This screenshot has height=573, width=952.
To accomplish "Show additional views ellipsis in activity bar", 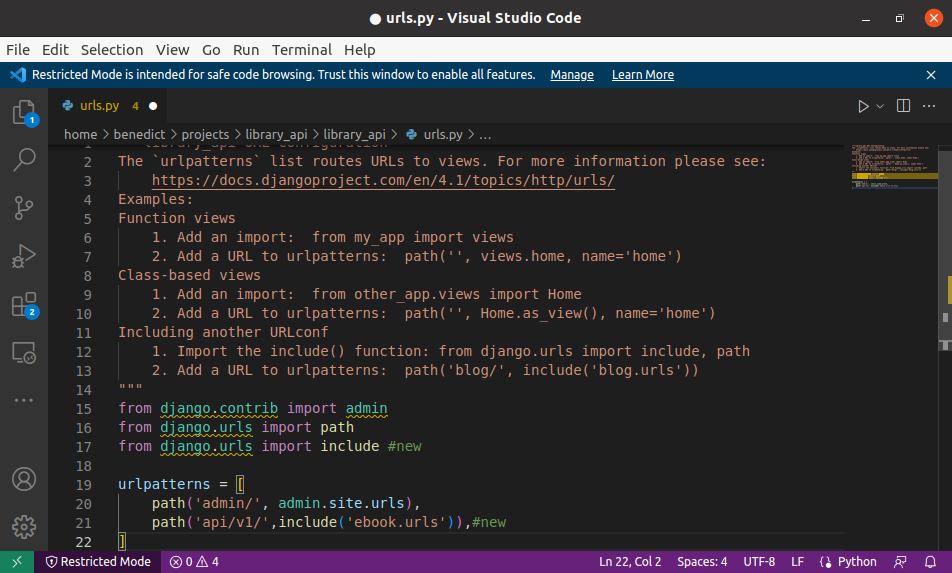I will click(x=24, y=400).
